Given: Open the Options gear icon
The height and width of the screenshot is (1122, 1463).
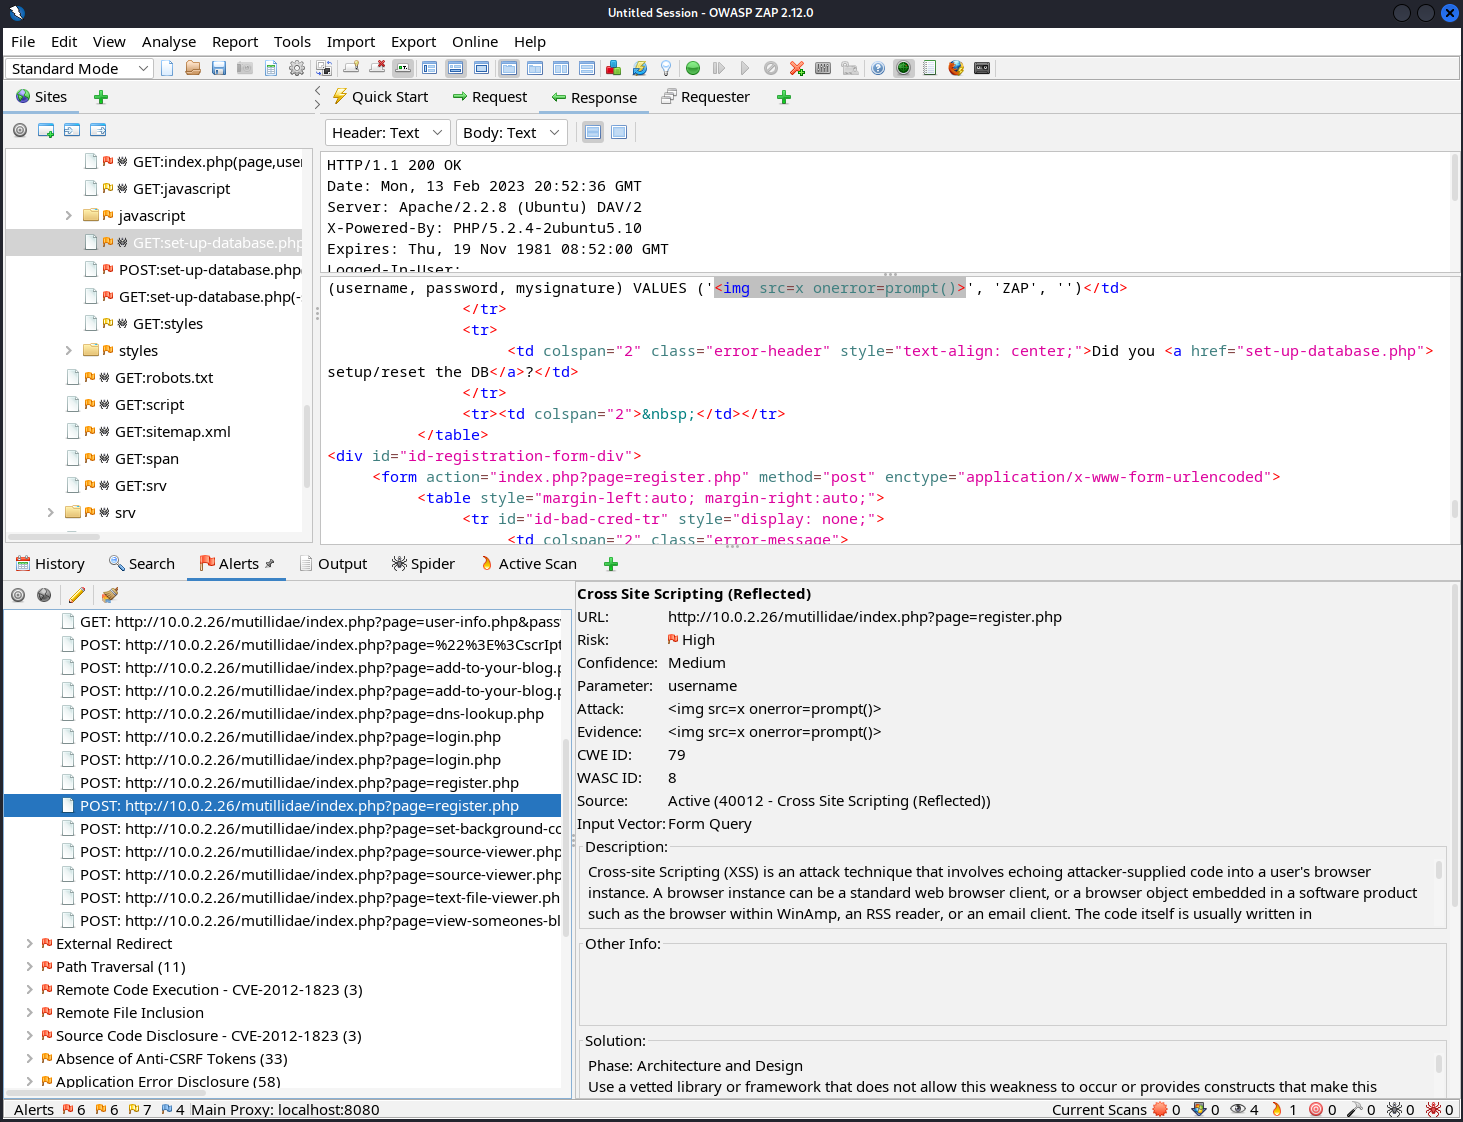Looking at the screenshot, I should tap(297, 68).
